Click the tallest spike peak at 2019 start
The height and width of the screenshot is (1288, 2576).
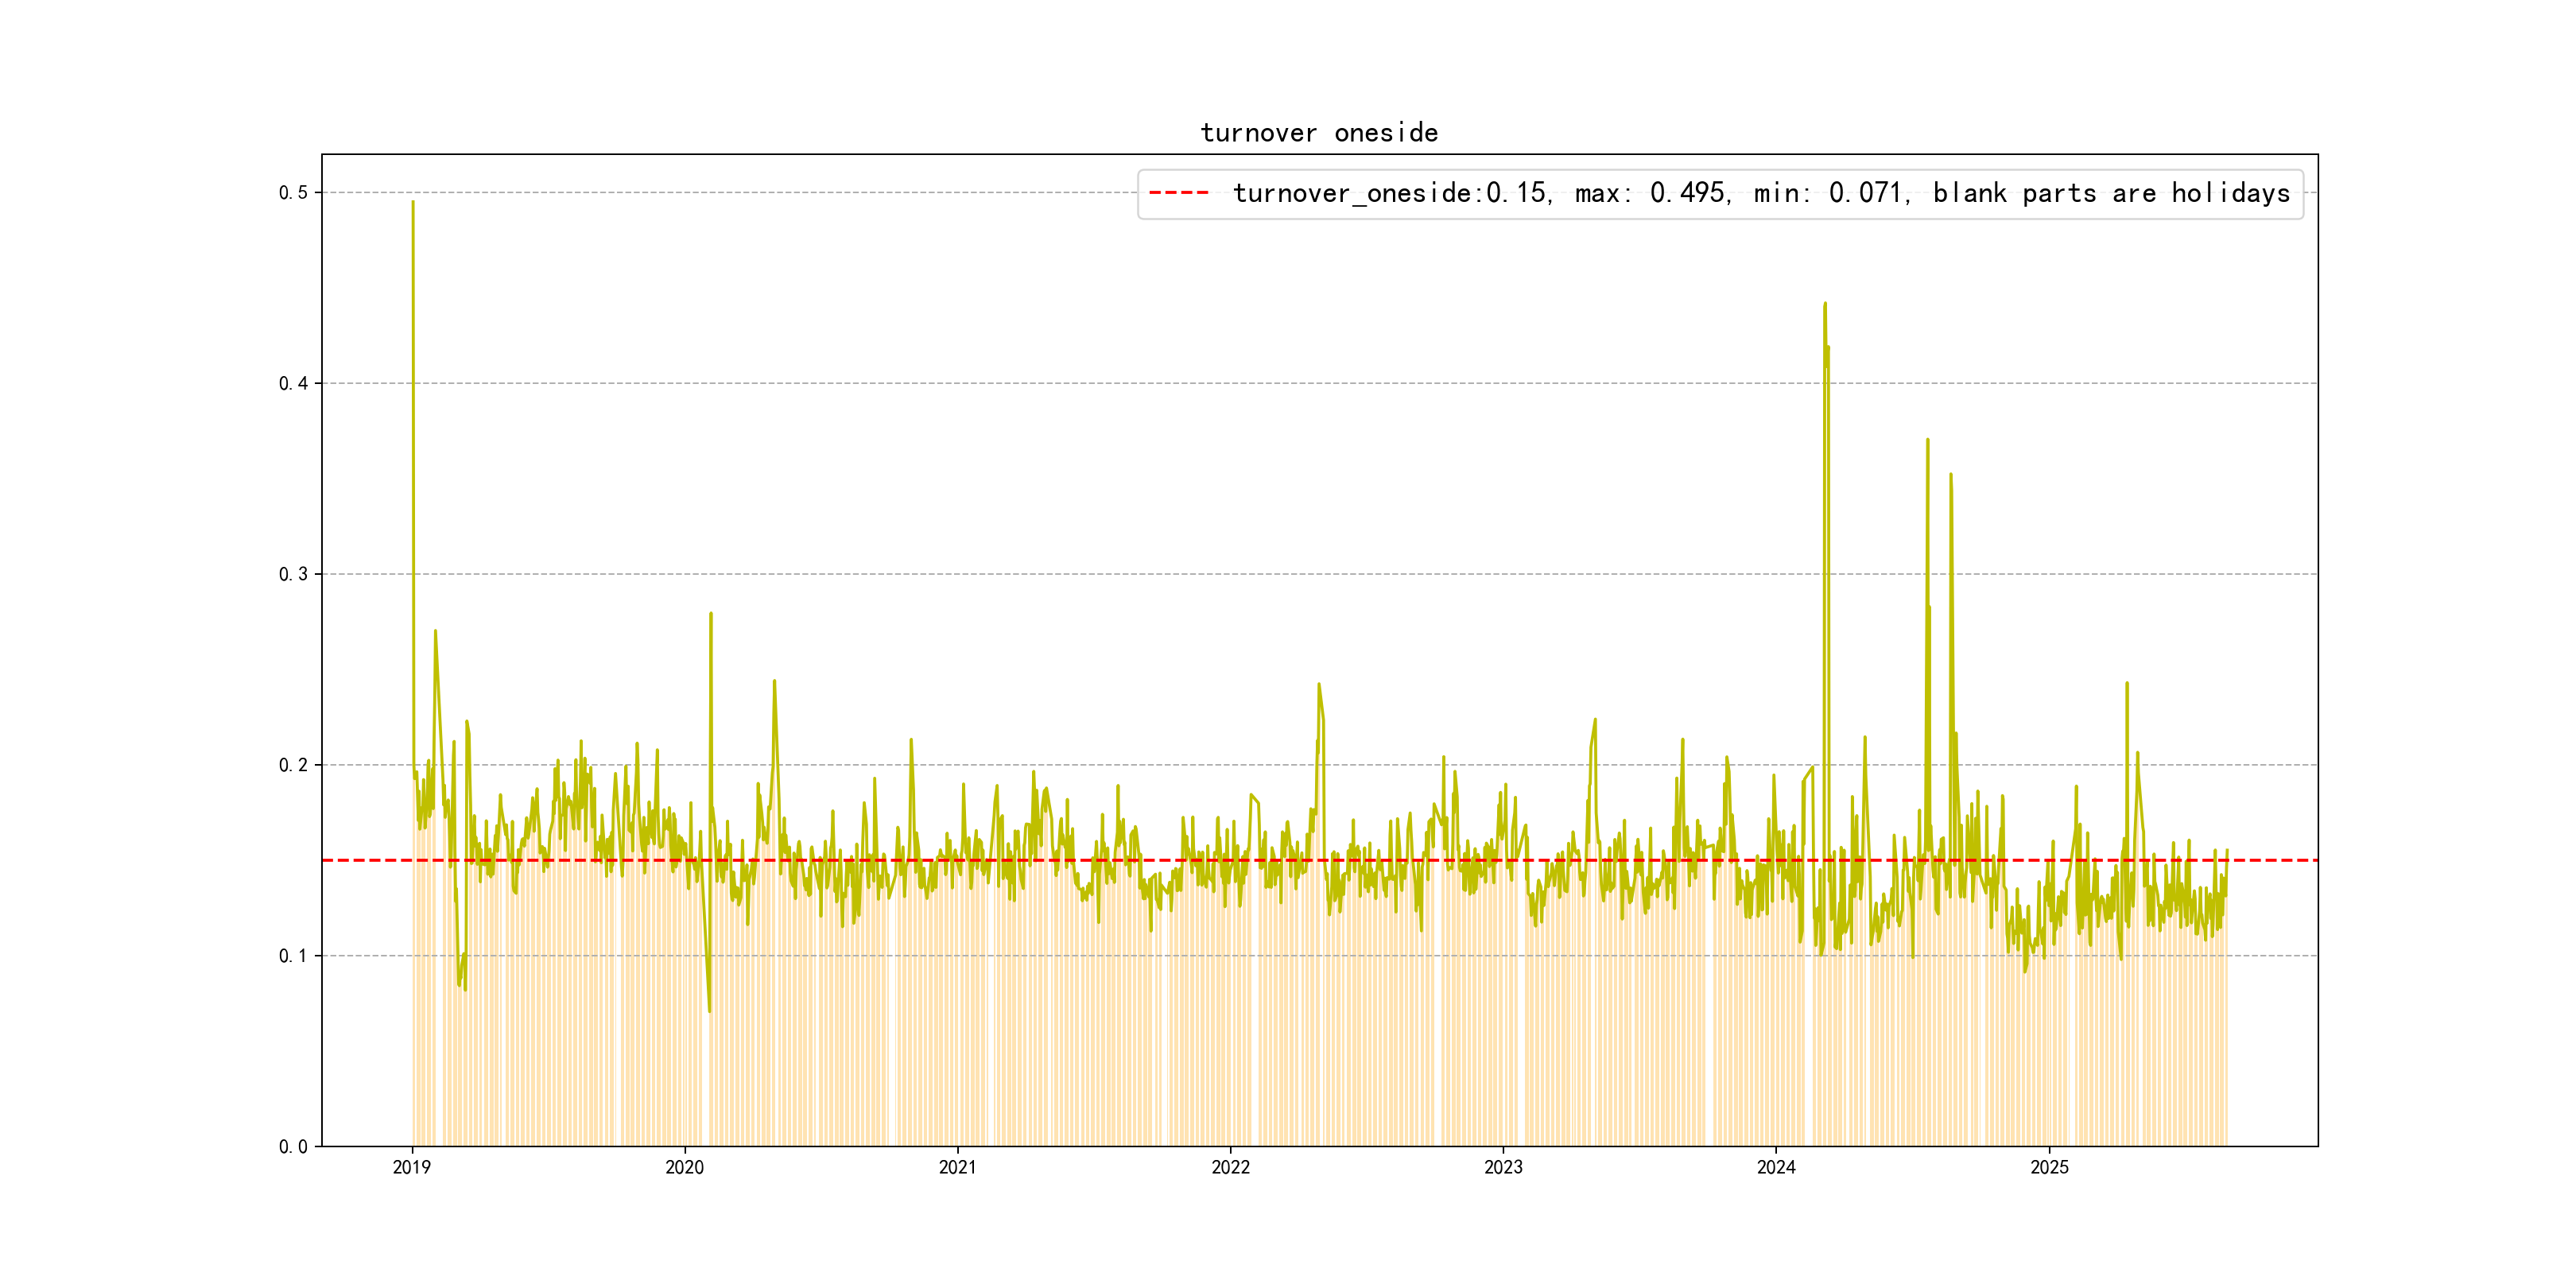[413, 203]
